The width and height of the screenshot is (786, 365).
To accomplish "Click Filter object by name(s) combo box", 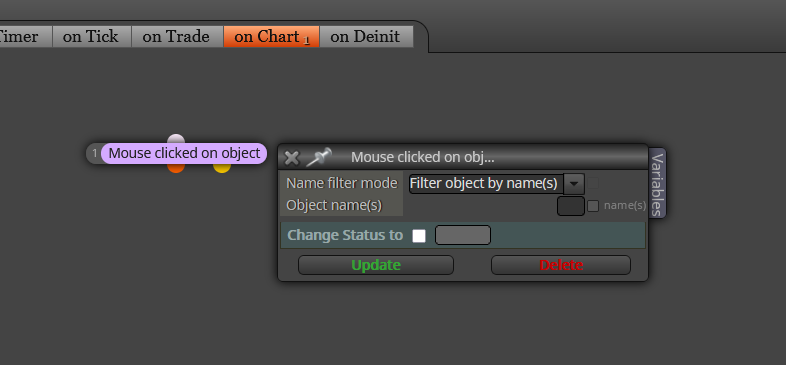I will (486, 184).
